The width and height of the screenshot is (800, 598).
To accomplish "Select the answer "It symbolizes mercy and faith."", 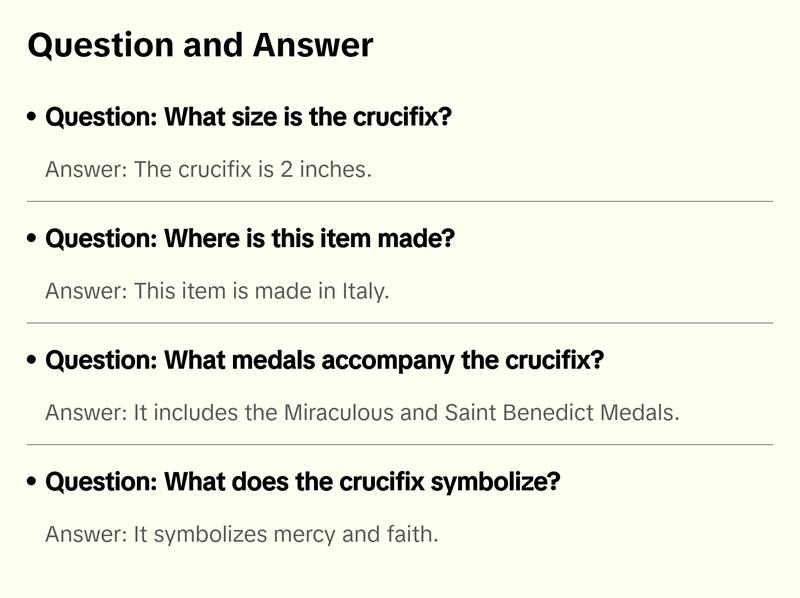I will click(241, 534).
